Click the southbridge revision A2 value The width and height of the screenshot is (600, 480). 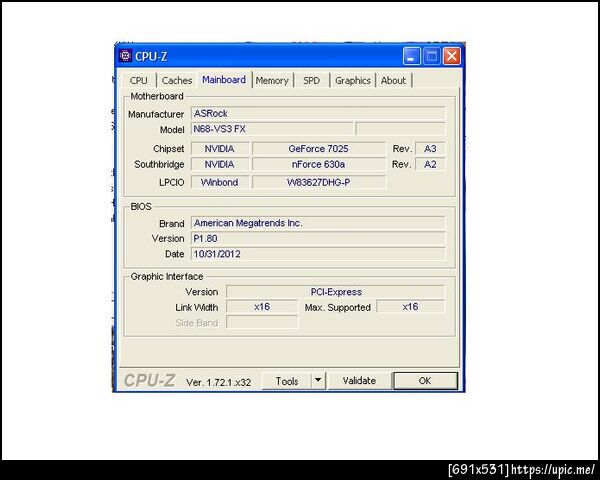(x=430, y=165)
